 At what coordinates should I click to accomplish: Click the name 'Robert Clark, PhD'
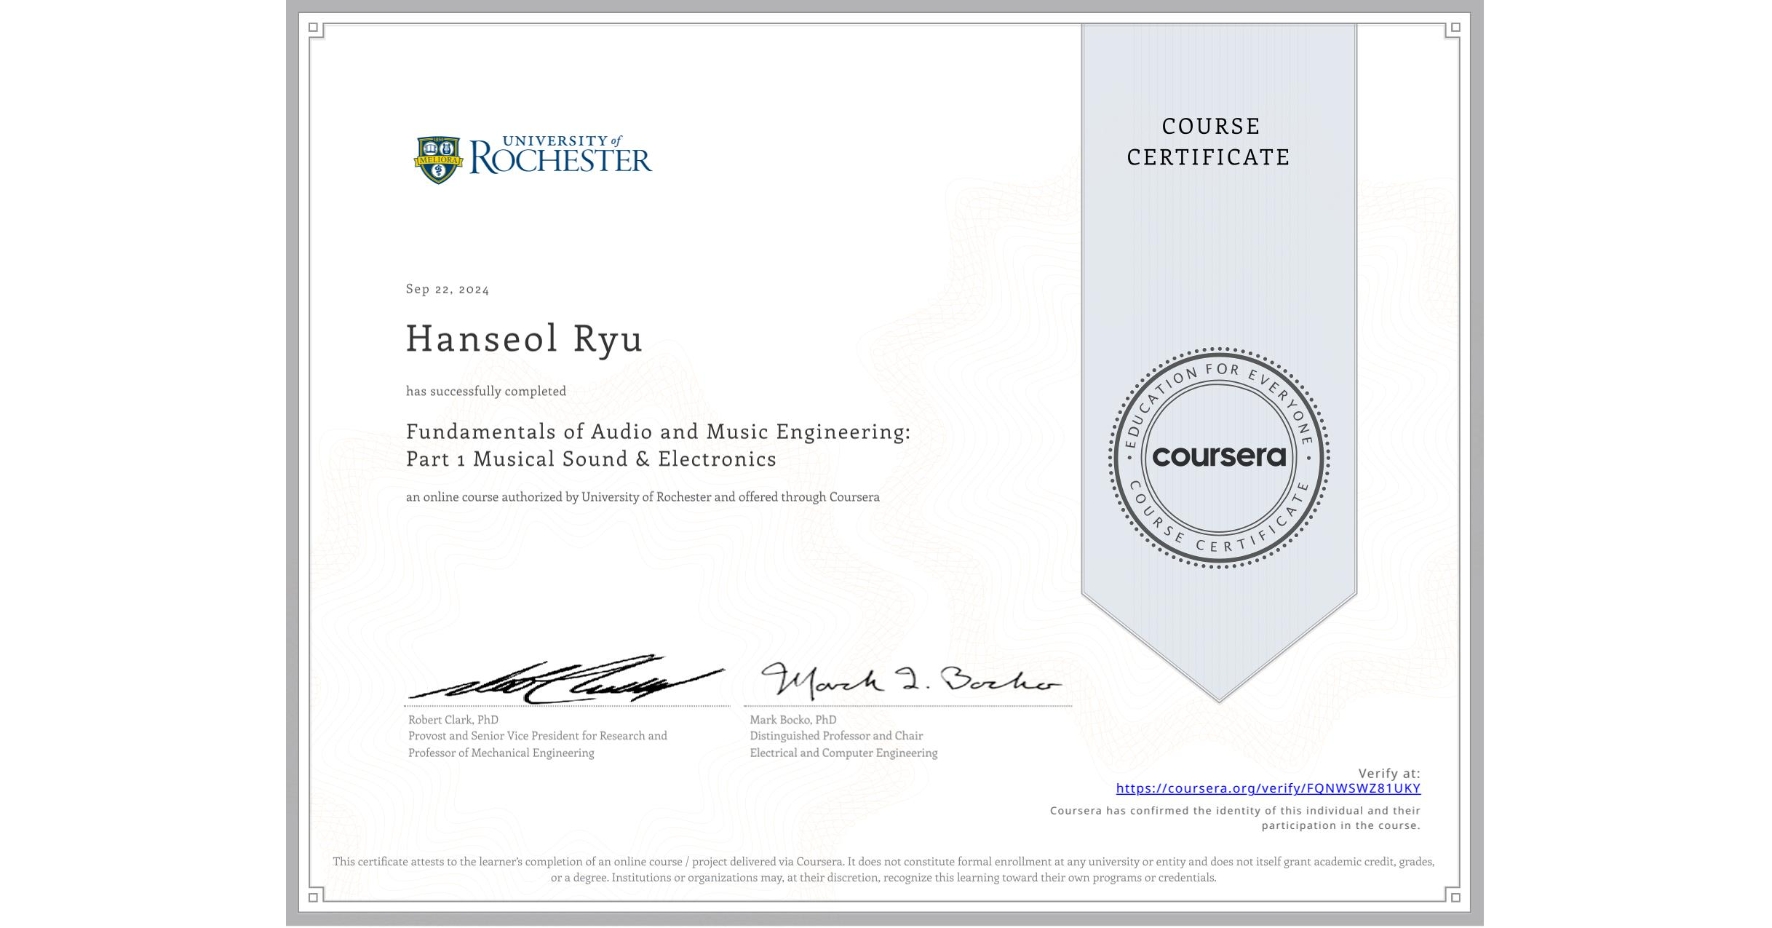(x=453, y=720)
